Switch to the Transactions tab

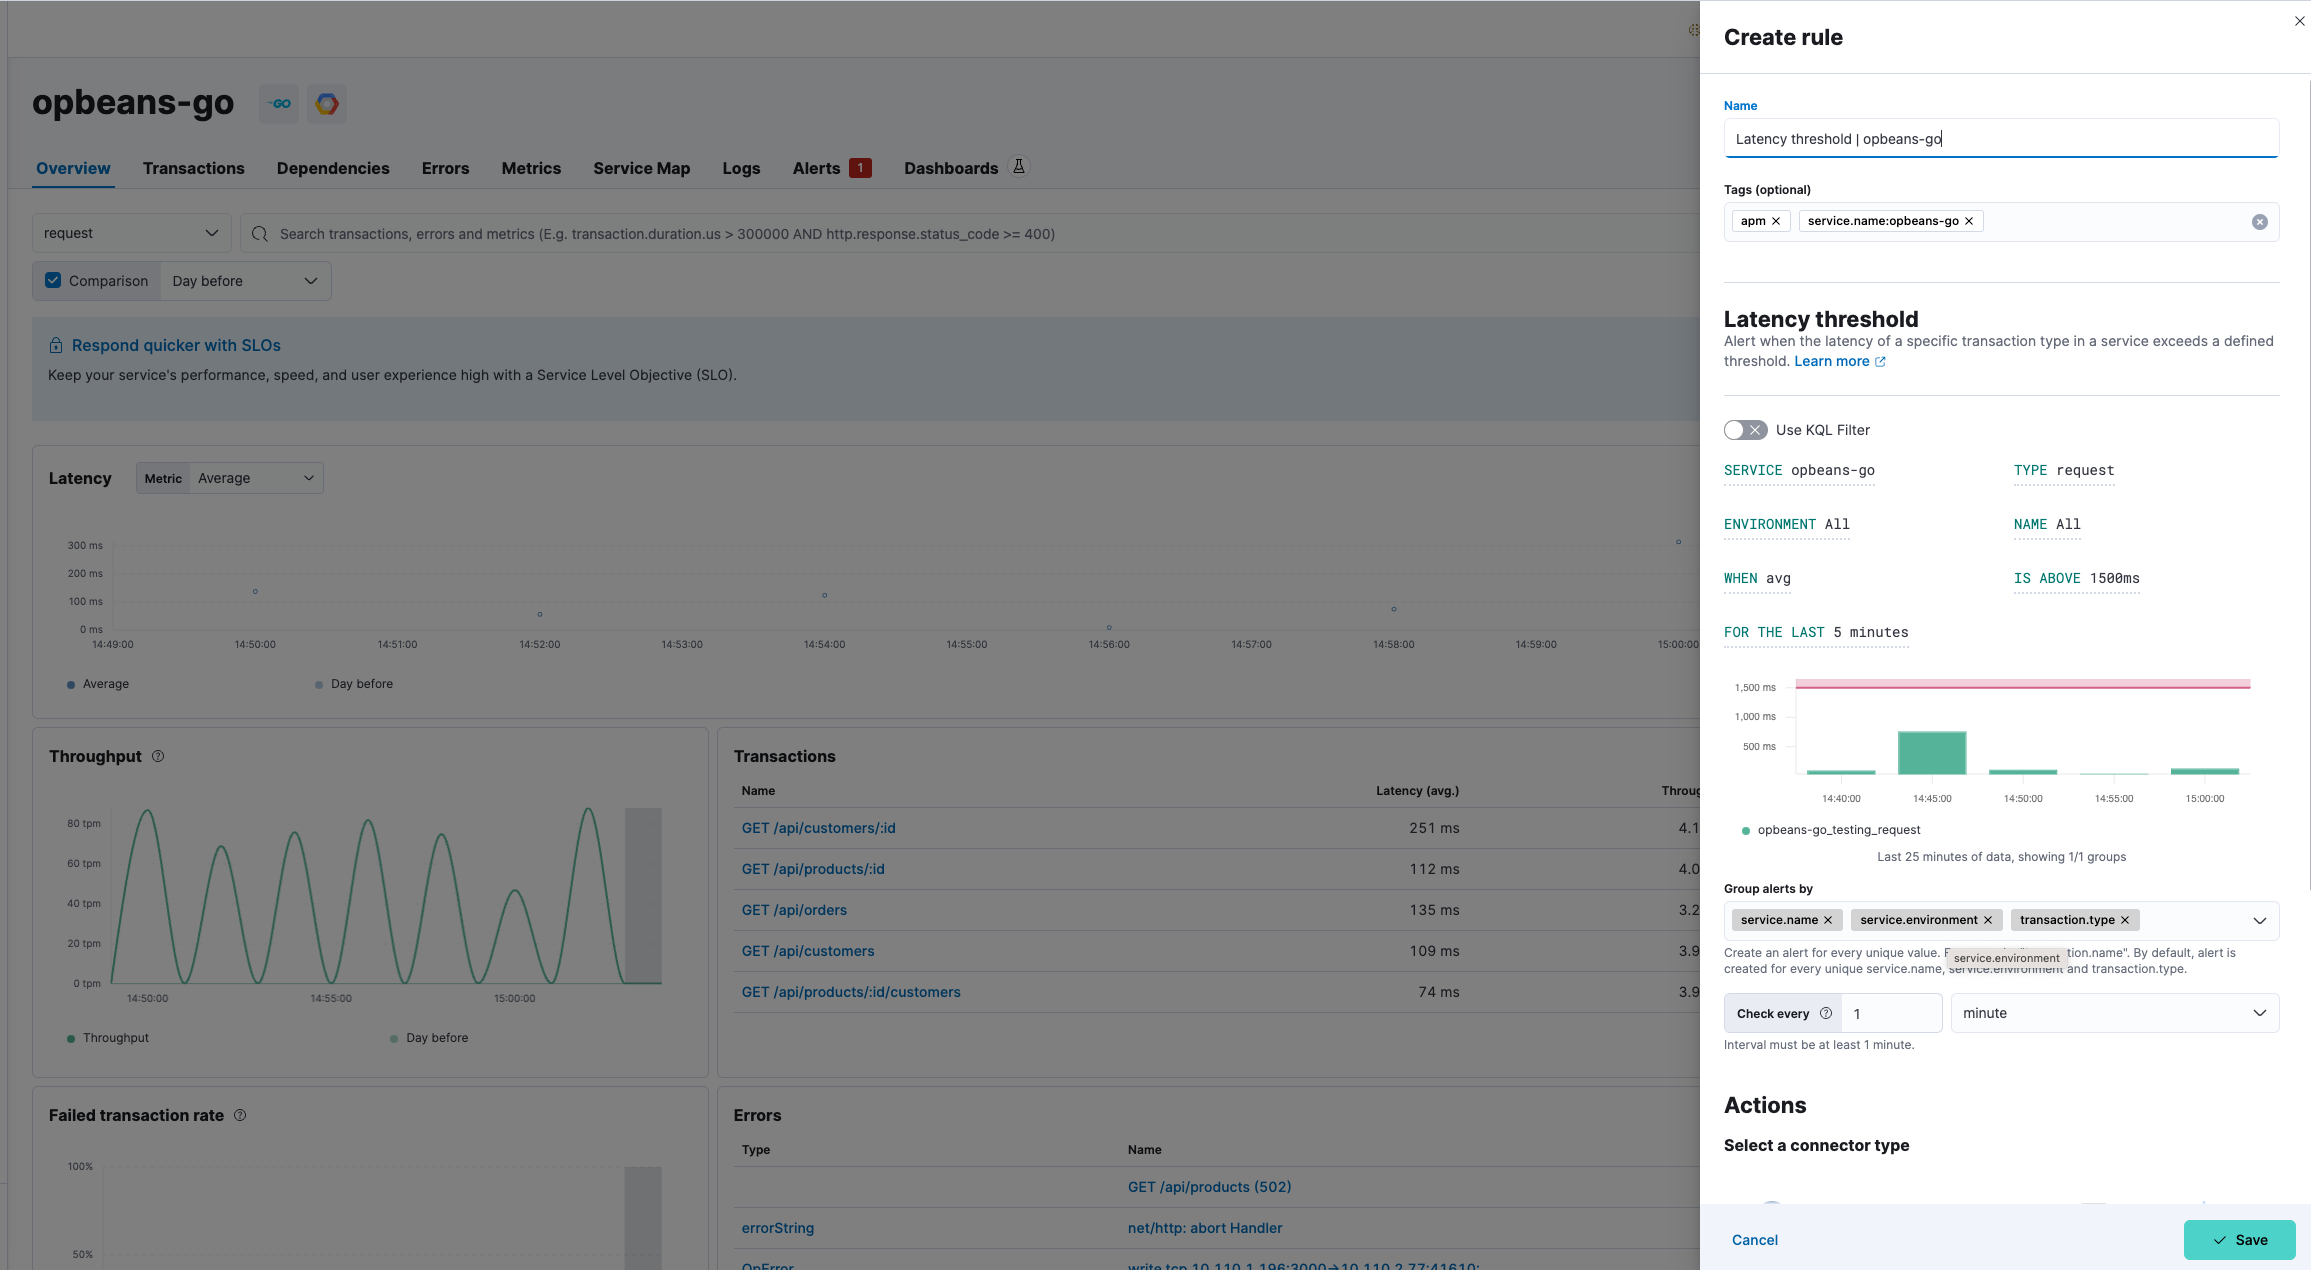pos(193,168)
